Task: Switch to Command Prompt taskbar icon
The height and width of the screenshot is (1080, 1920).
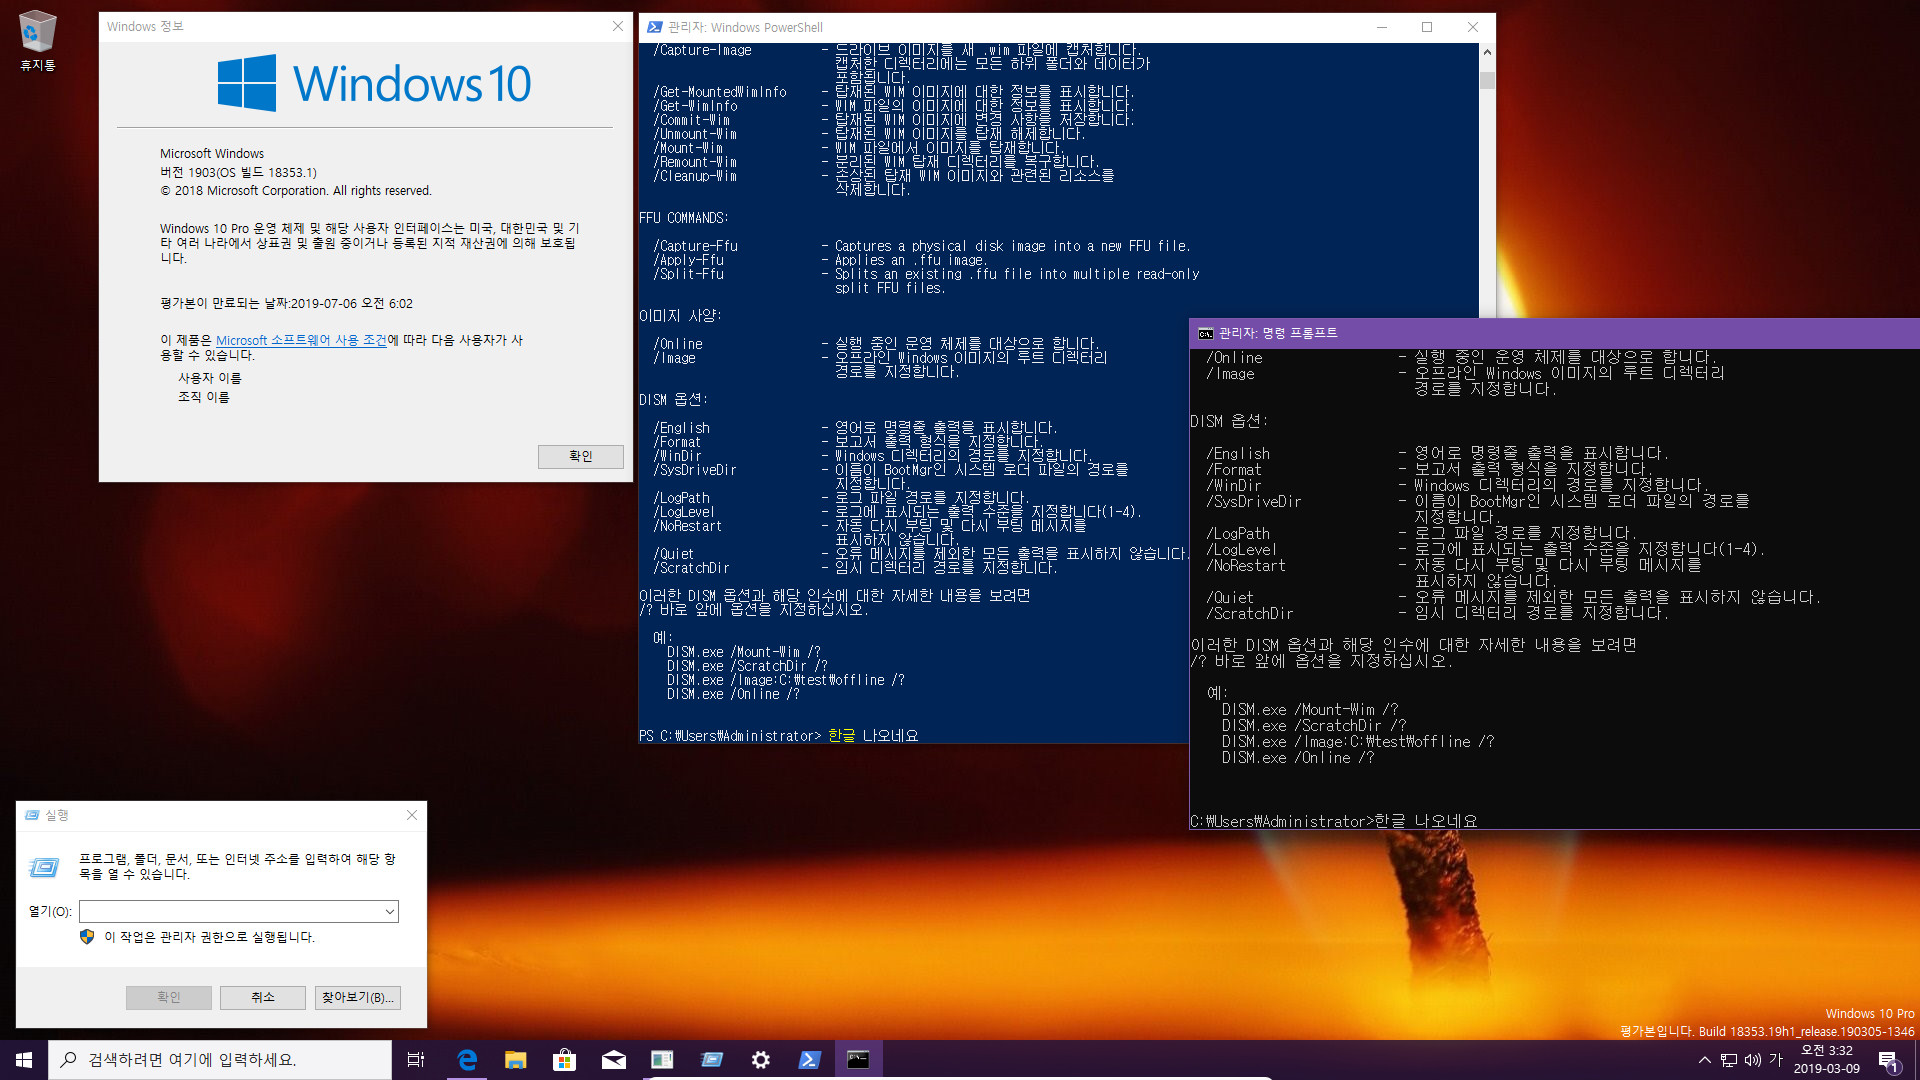Action: coord(858,1060)
